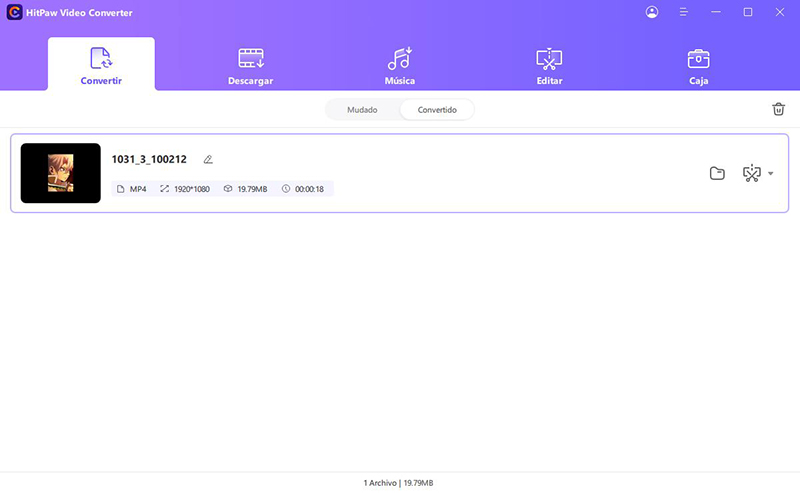The height and width of the screenshot is (493, 800).
Task: Click the trash icon to delete all
Action: point(779,110)
